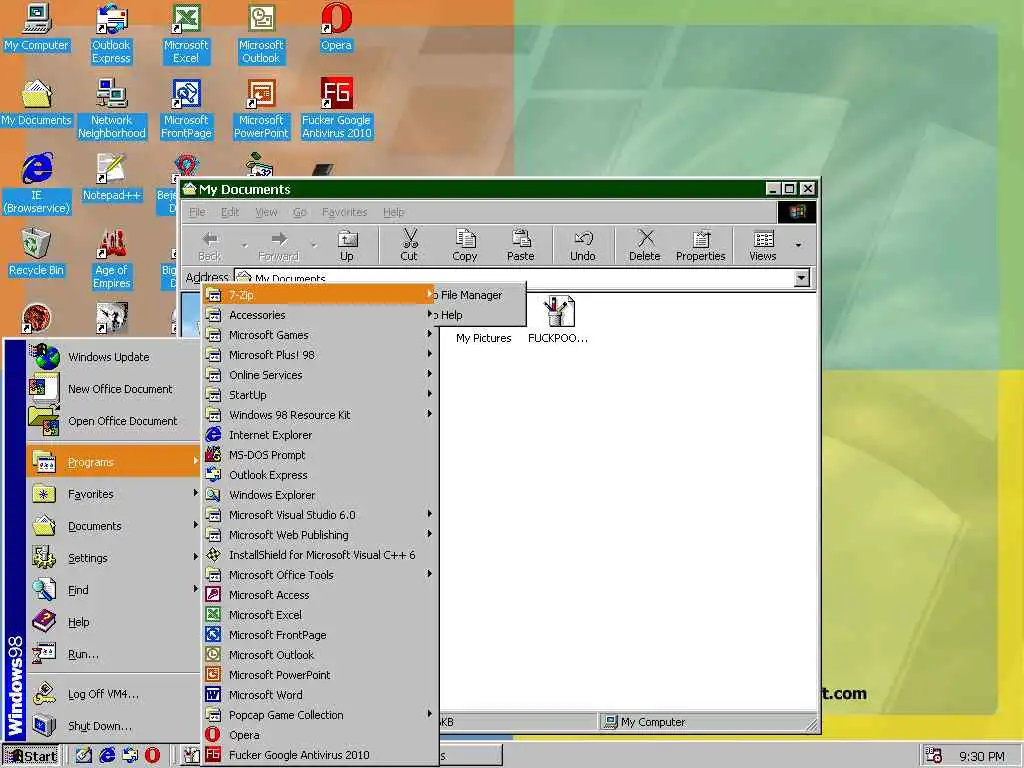This screenshot has width=1024, height=768.
Task: Launch Microsoft Word from Programs menu
Action: click(319, 695)
